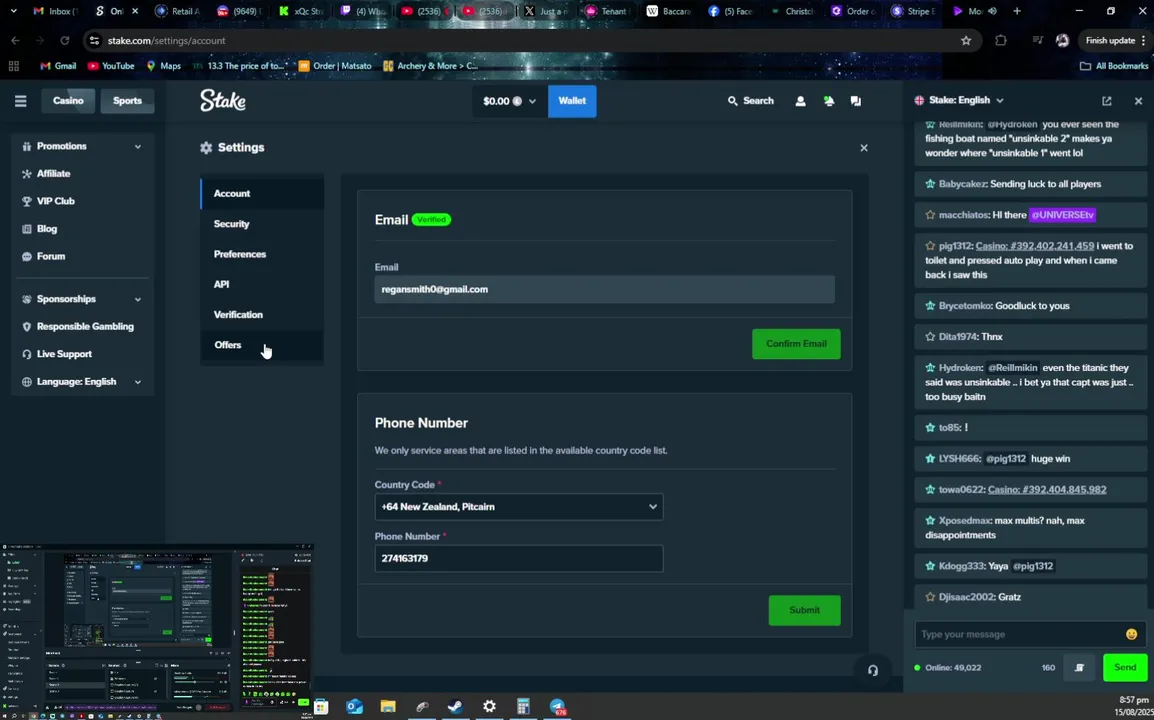The image size is (1154, 720).
Task: Open the emoji picker in chat input
Action: coord(1131,634)
